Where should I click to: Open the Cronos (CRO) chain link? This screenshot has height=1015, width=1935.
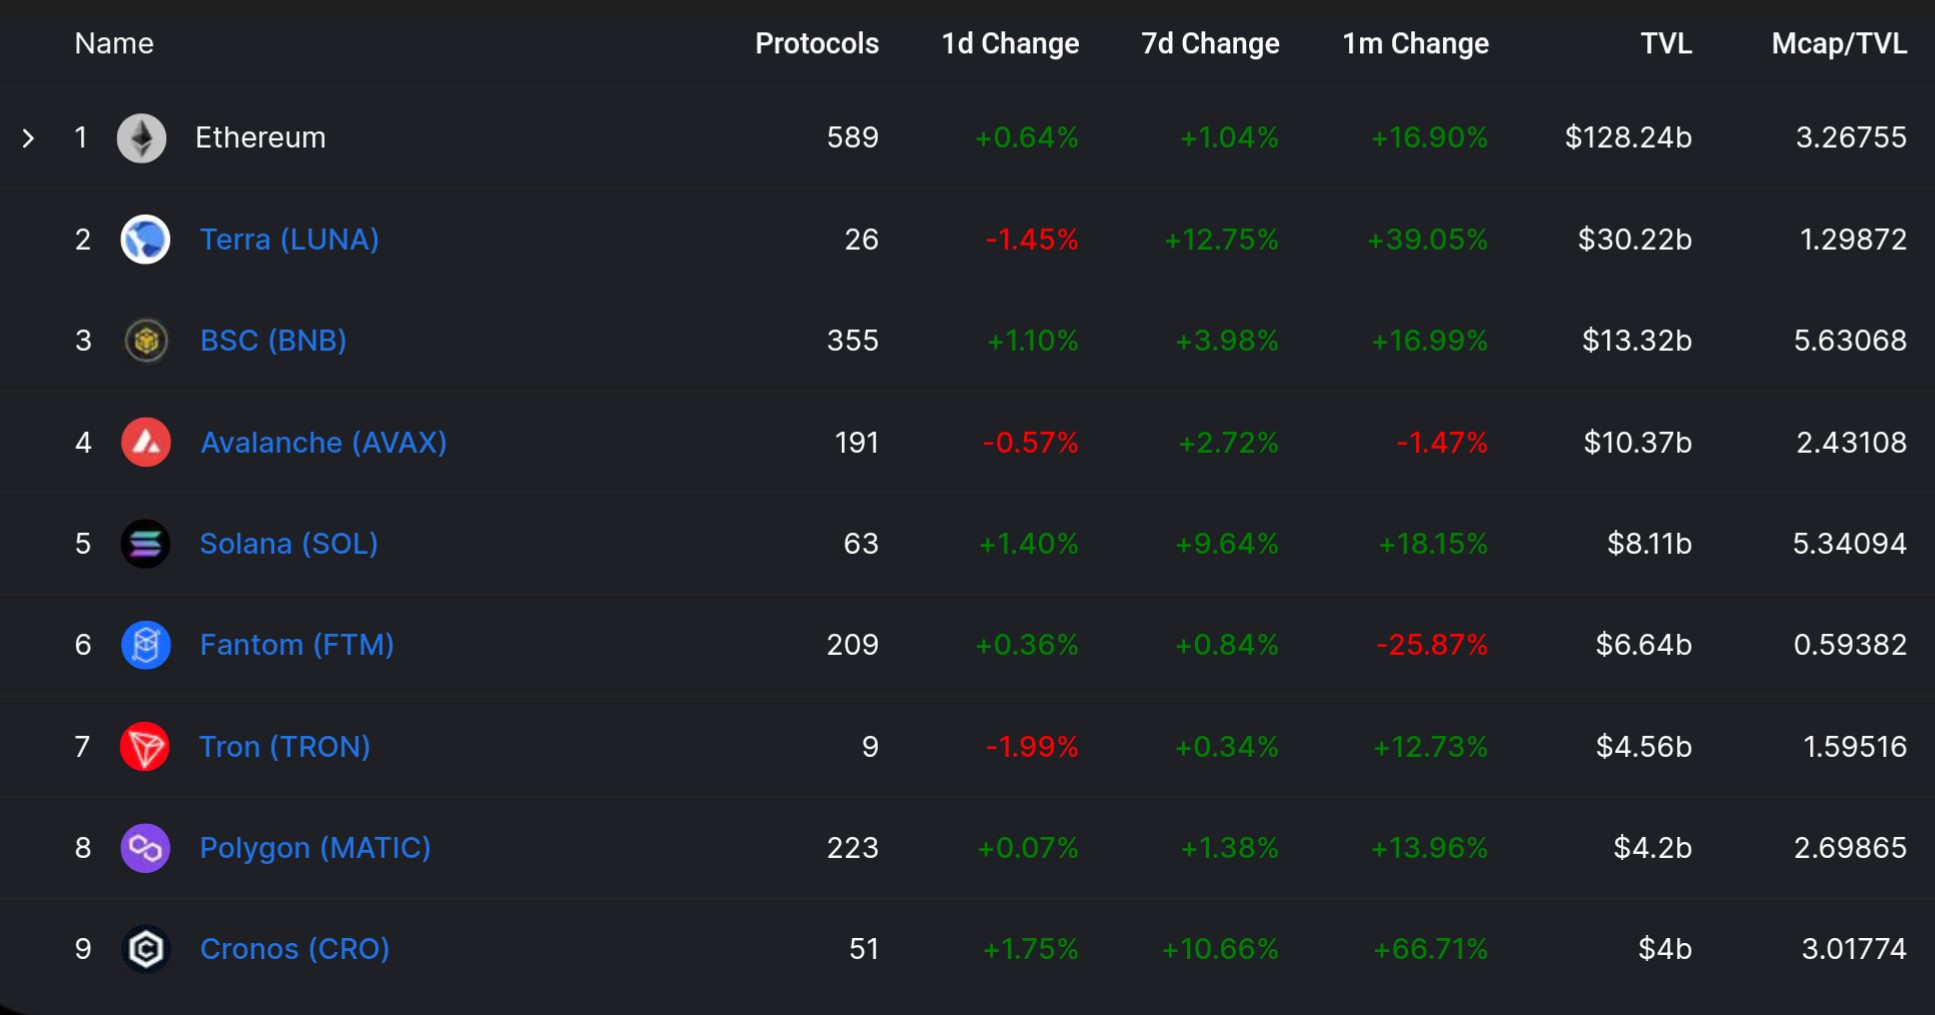click(294, 949)
